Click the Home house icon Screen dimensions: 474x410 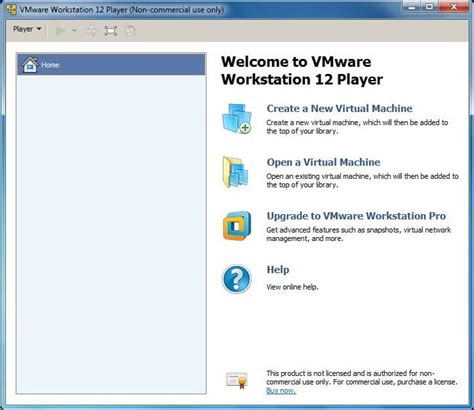[x=30, y=64]
